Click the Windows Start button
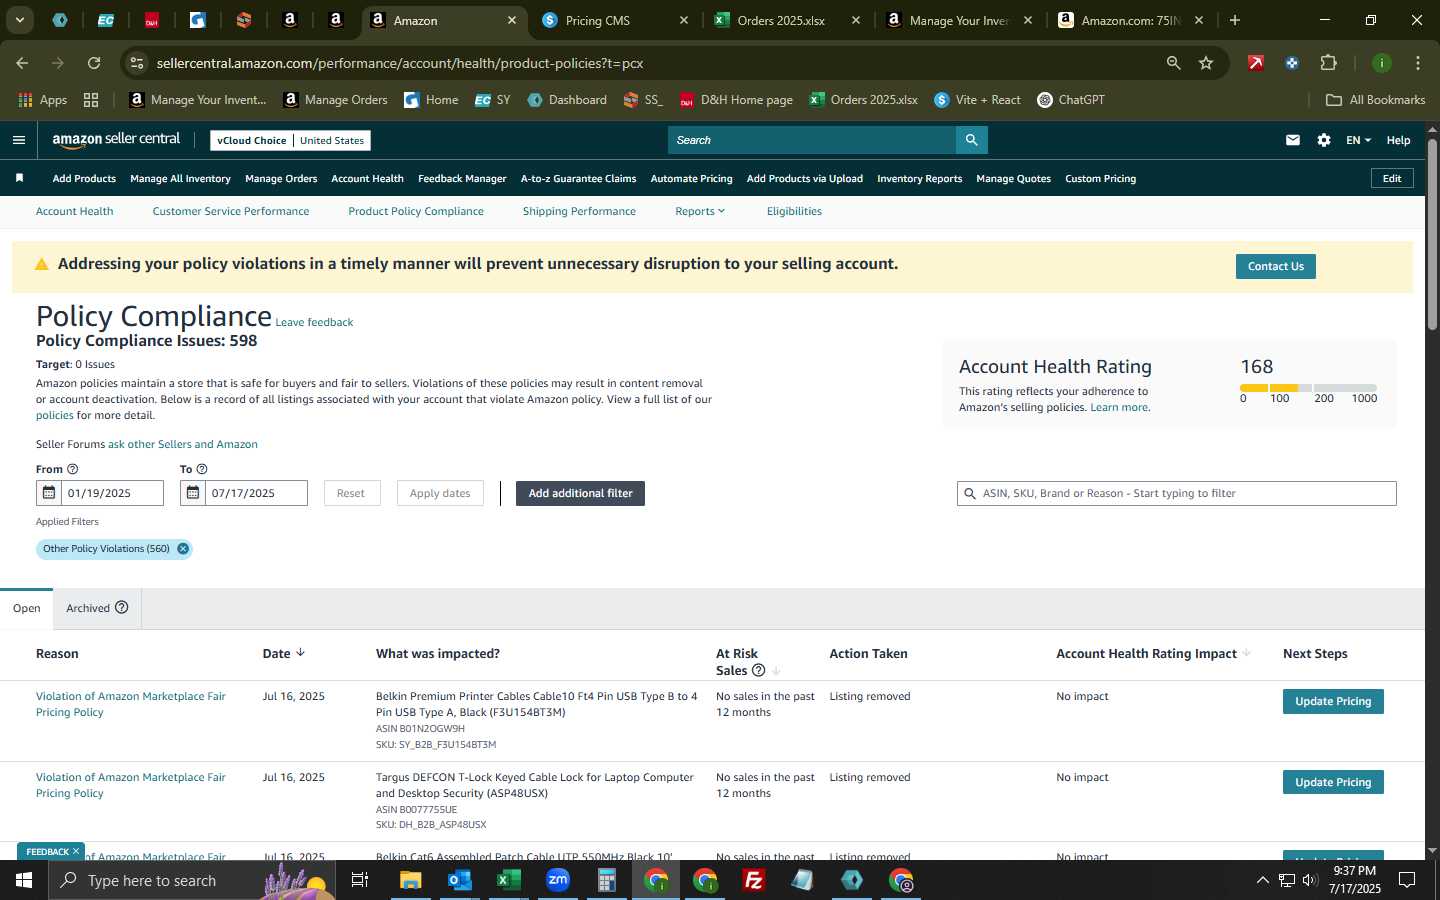Image resolution: width=1440 pixels, height=900 pixels. 24,880
